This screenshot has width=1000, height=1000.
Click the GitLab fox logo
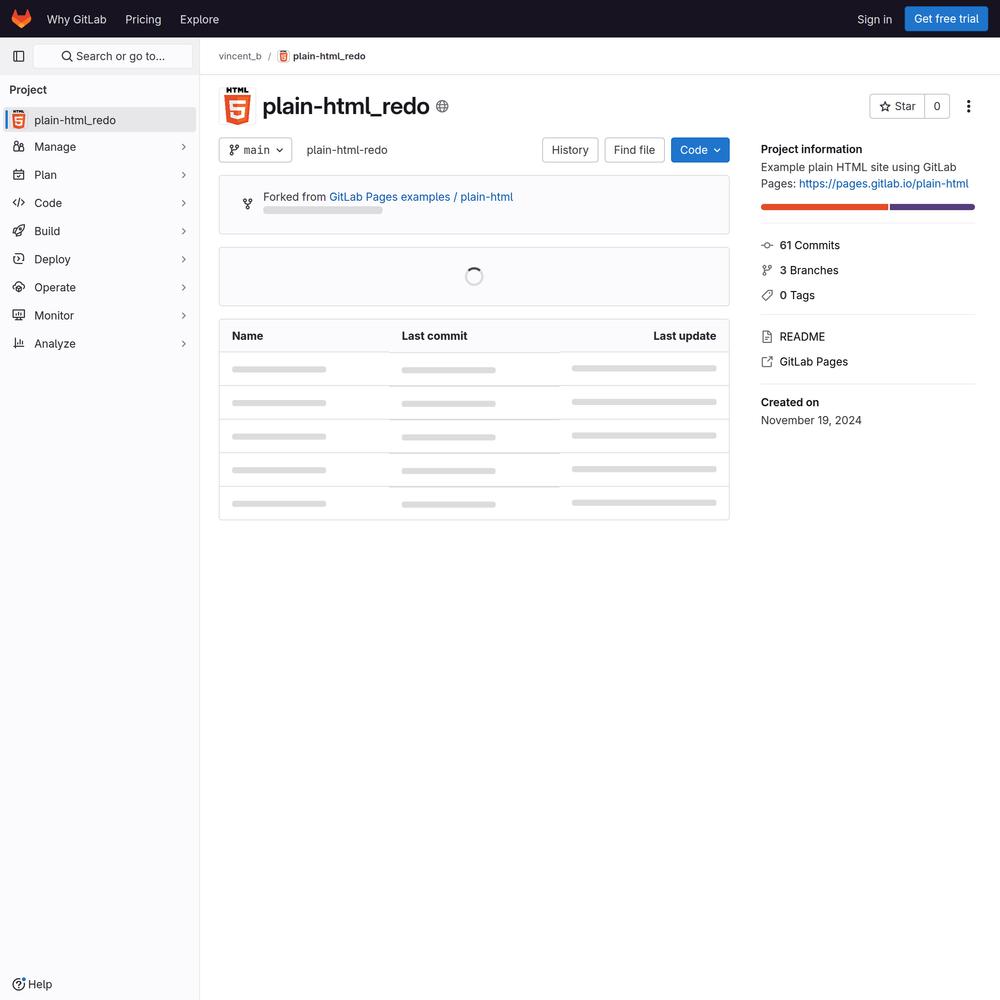click(x=21, y=18)
